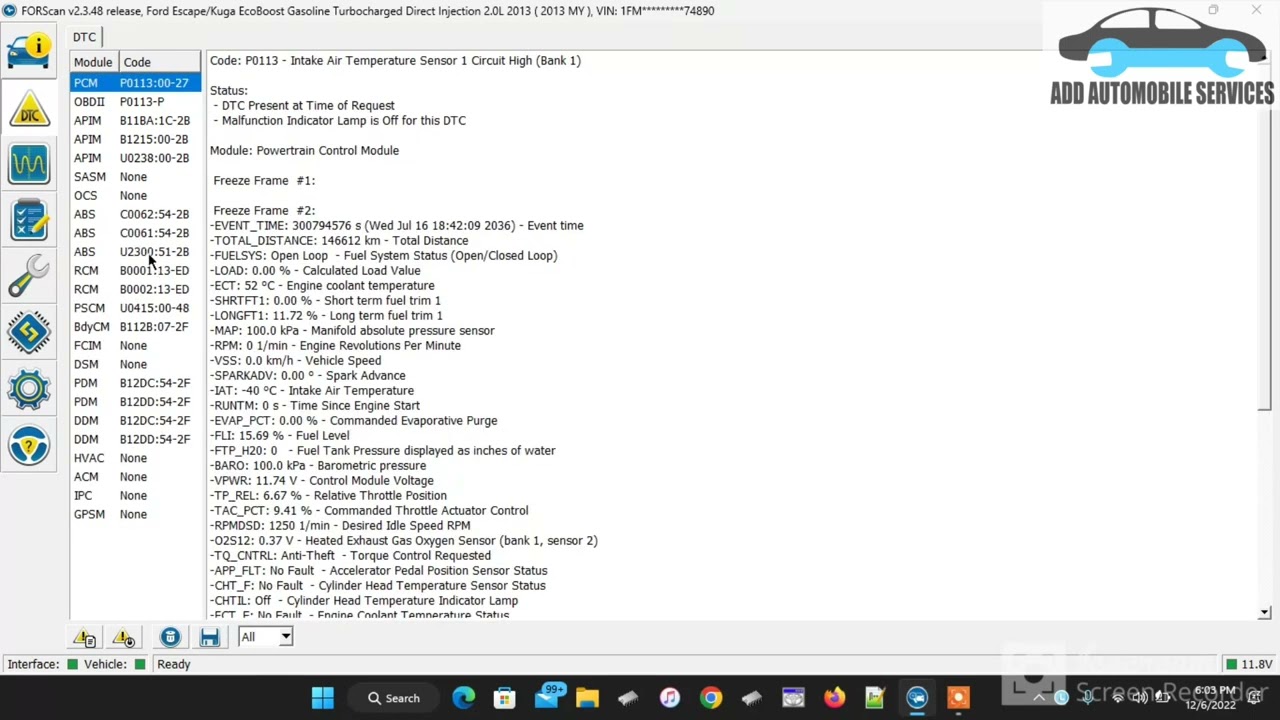Launch Firefox from the taskbar
Viewport: 1280px width, 720px height.
834,698
